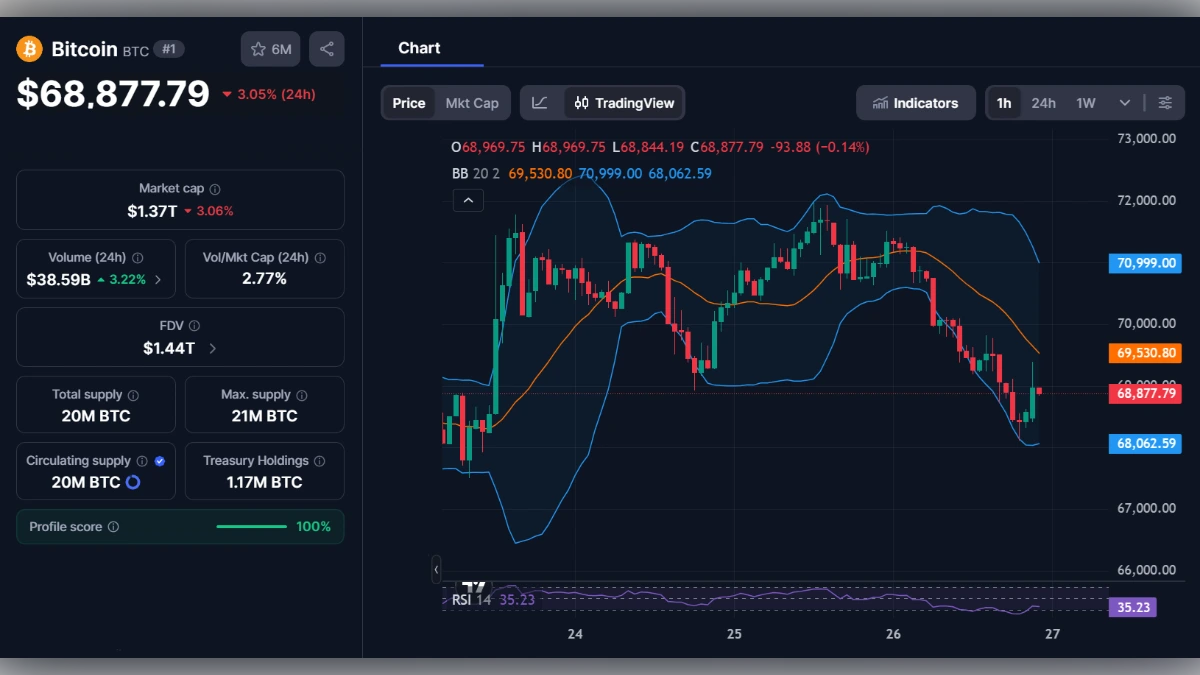
Task: Switch chart to Mkt Cap view
Action: tap(472, 102)
